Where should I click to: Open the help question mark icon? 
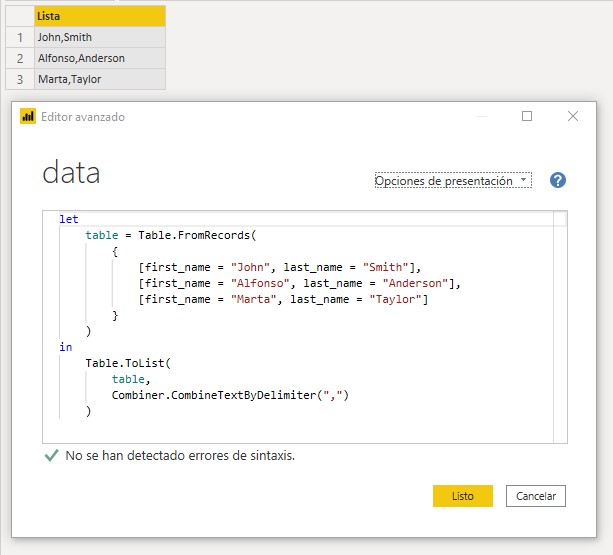pos(557,180)
